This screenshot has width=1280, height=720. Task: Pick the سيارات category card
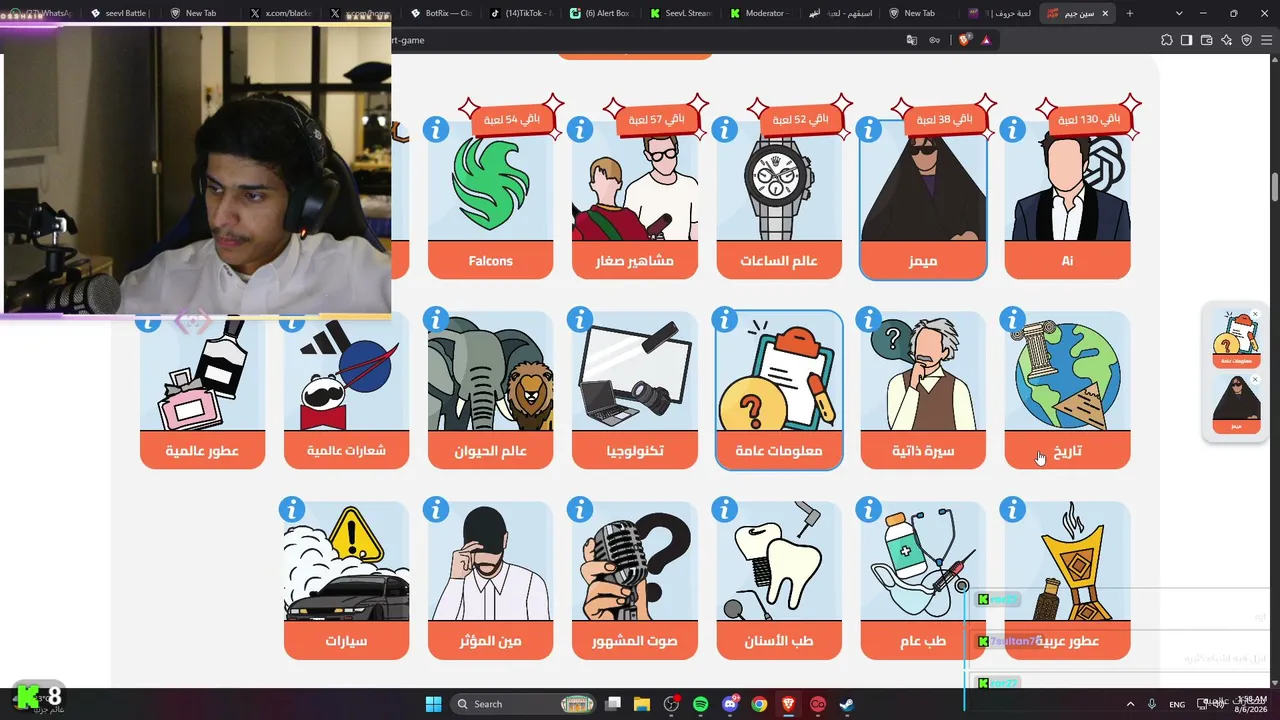346,580
